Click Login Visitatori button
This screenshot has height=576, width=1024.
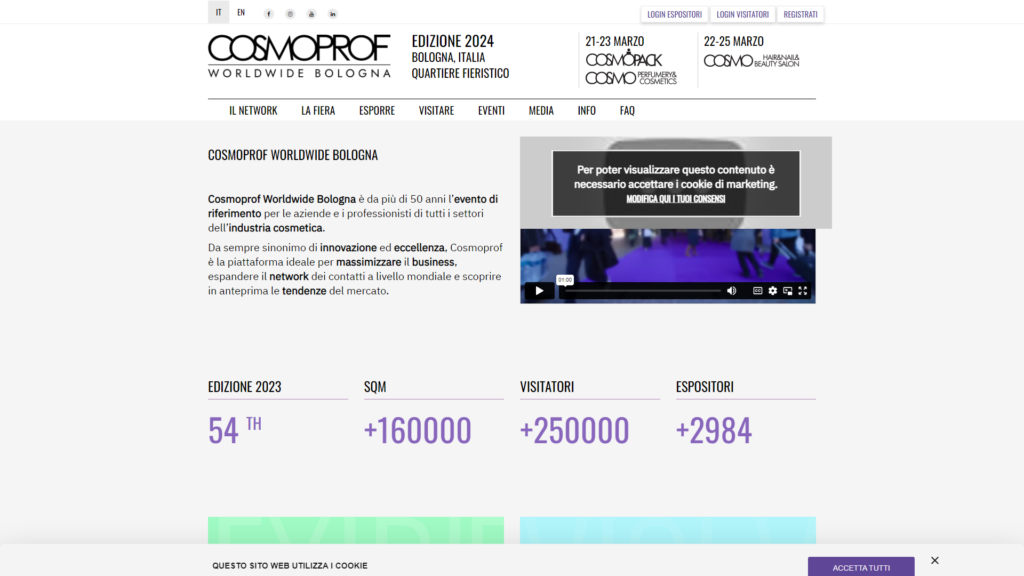point(743,14)
